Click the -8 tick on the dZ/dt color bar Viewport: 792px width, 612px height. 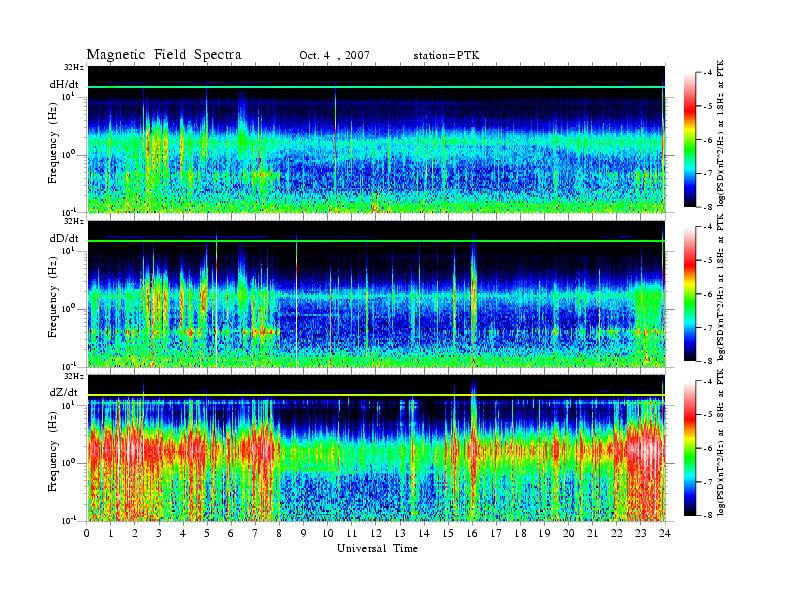coord(706,515)
